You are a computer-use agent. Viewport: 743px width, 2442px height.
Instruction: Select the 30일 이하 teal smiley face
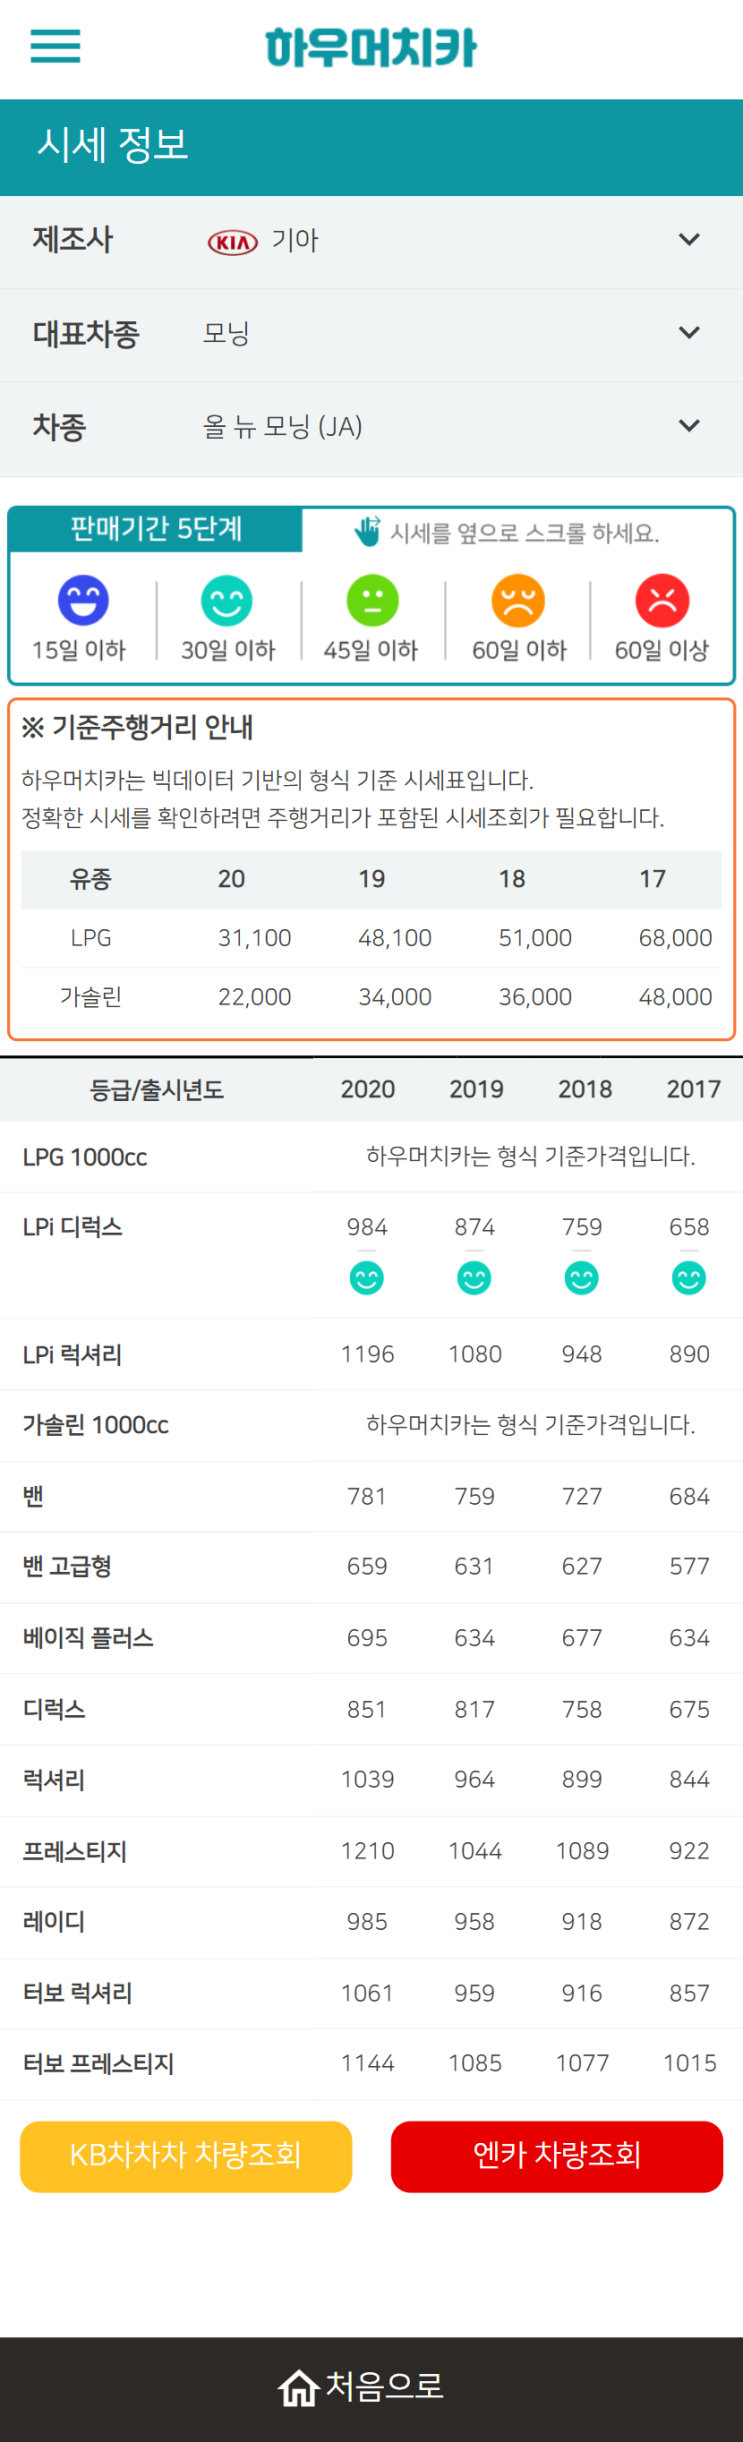(227, 600)
